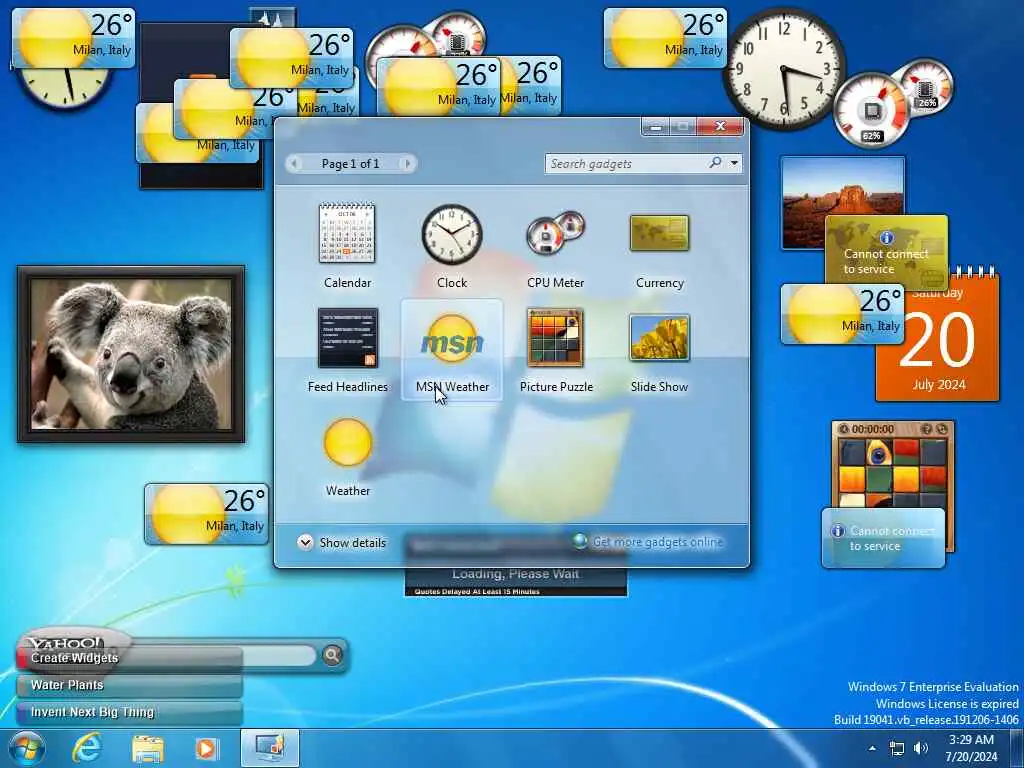Select the Weather gadget icon in gallery
This screenshot has height=768, width=1024.
click(347, 442)
